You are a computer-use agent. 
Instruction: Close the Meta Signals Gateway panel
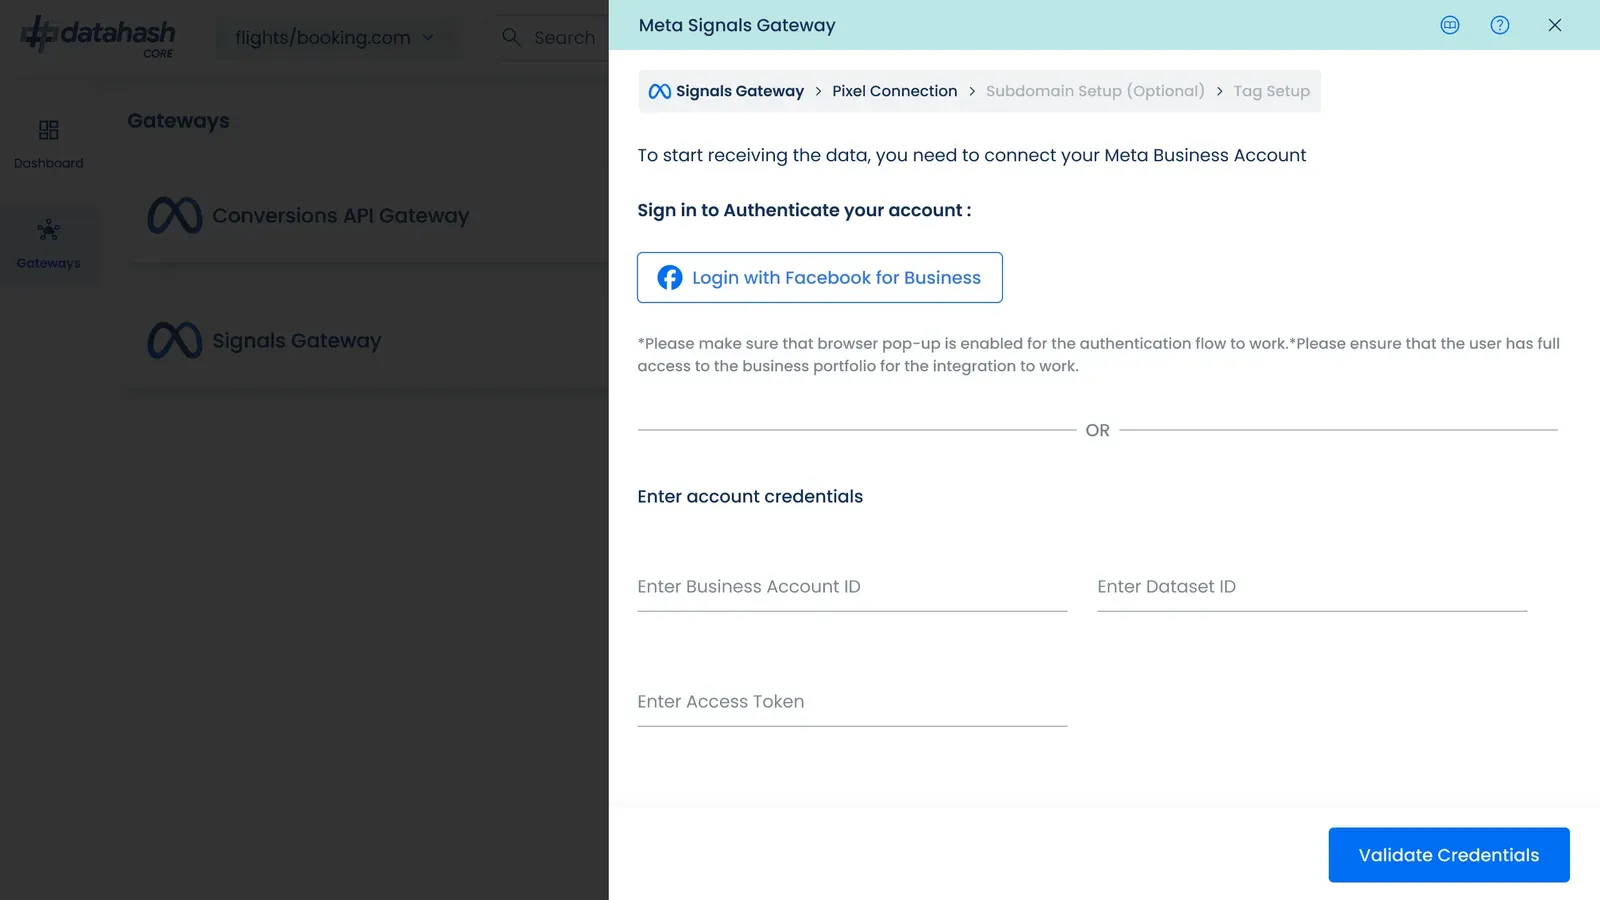[1555, 25]
